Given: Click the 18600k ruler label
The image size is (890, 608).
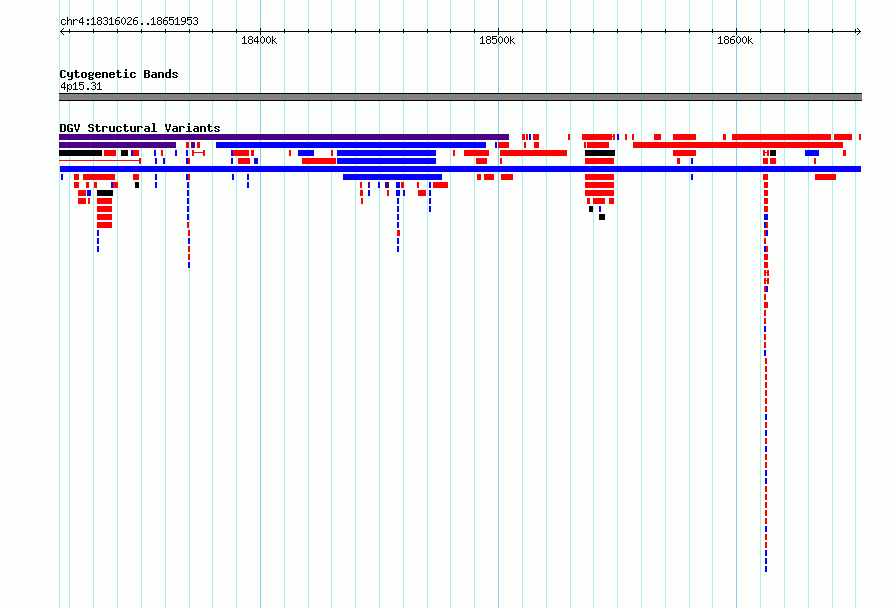Looking at the screenshot, I should 735,40.
